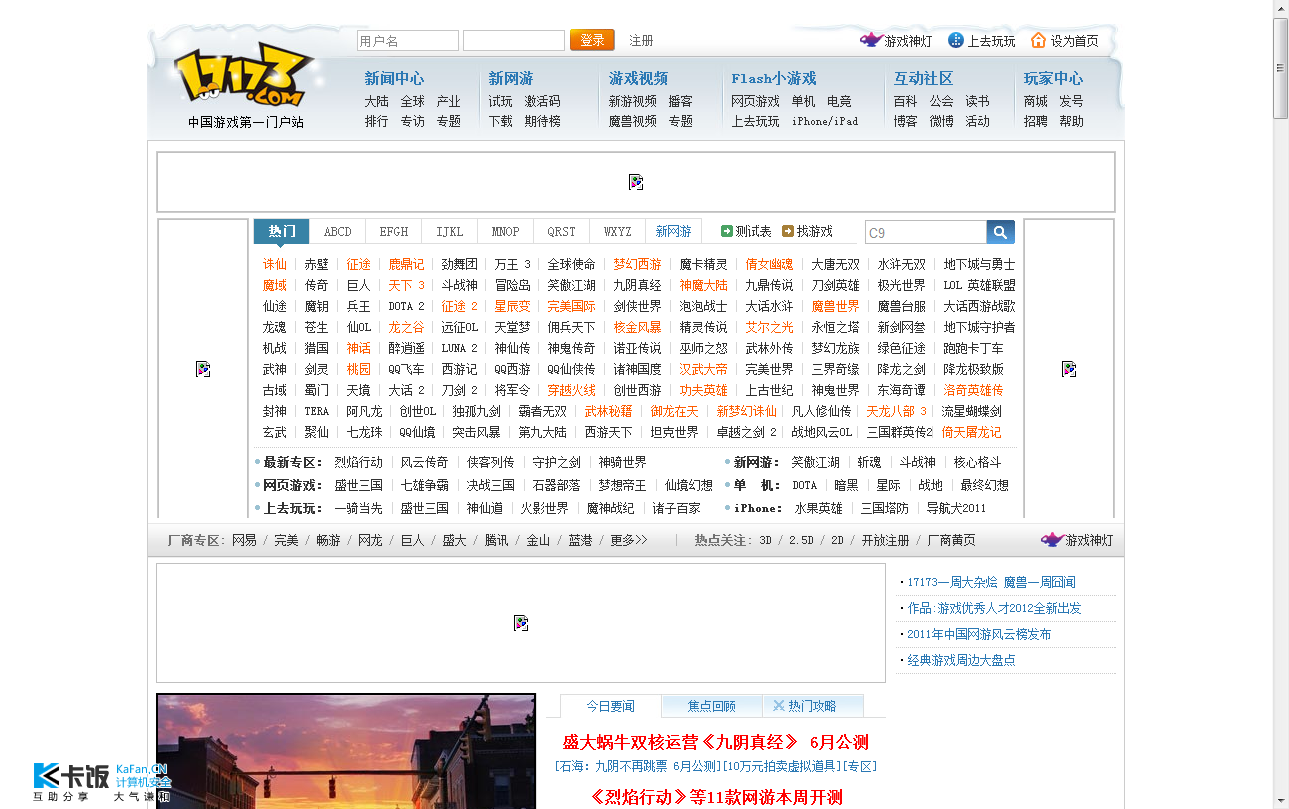1289x809 pixels.
Task: Click the broken image in the top banner
Action: click(x=636, y=182)
